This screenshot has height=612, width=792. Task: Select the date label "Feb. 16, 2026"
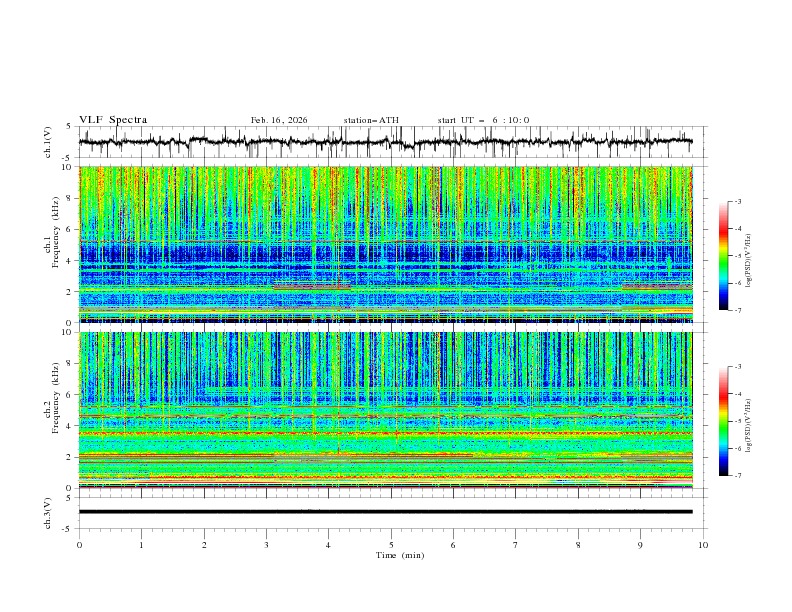(279, 120)
